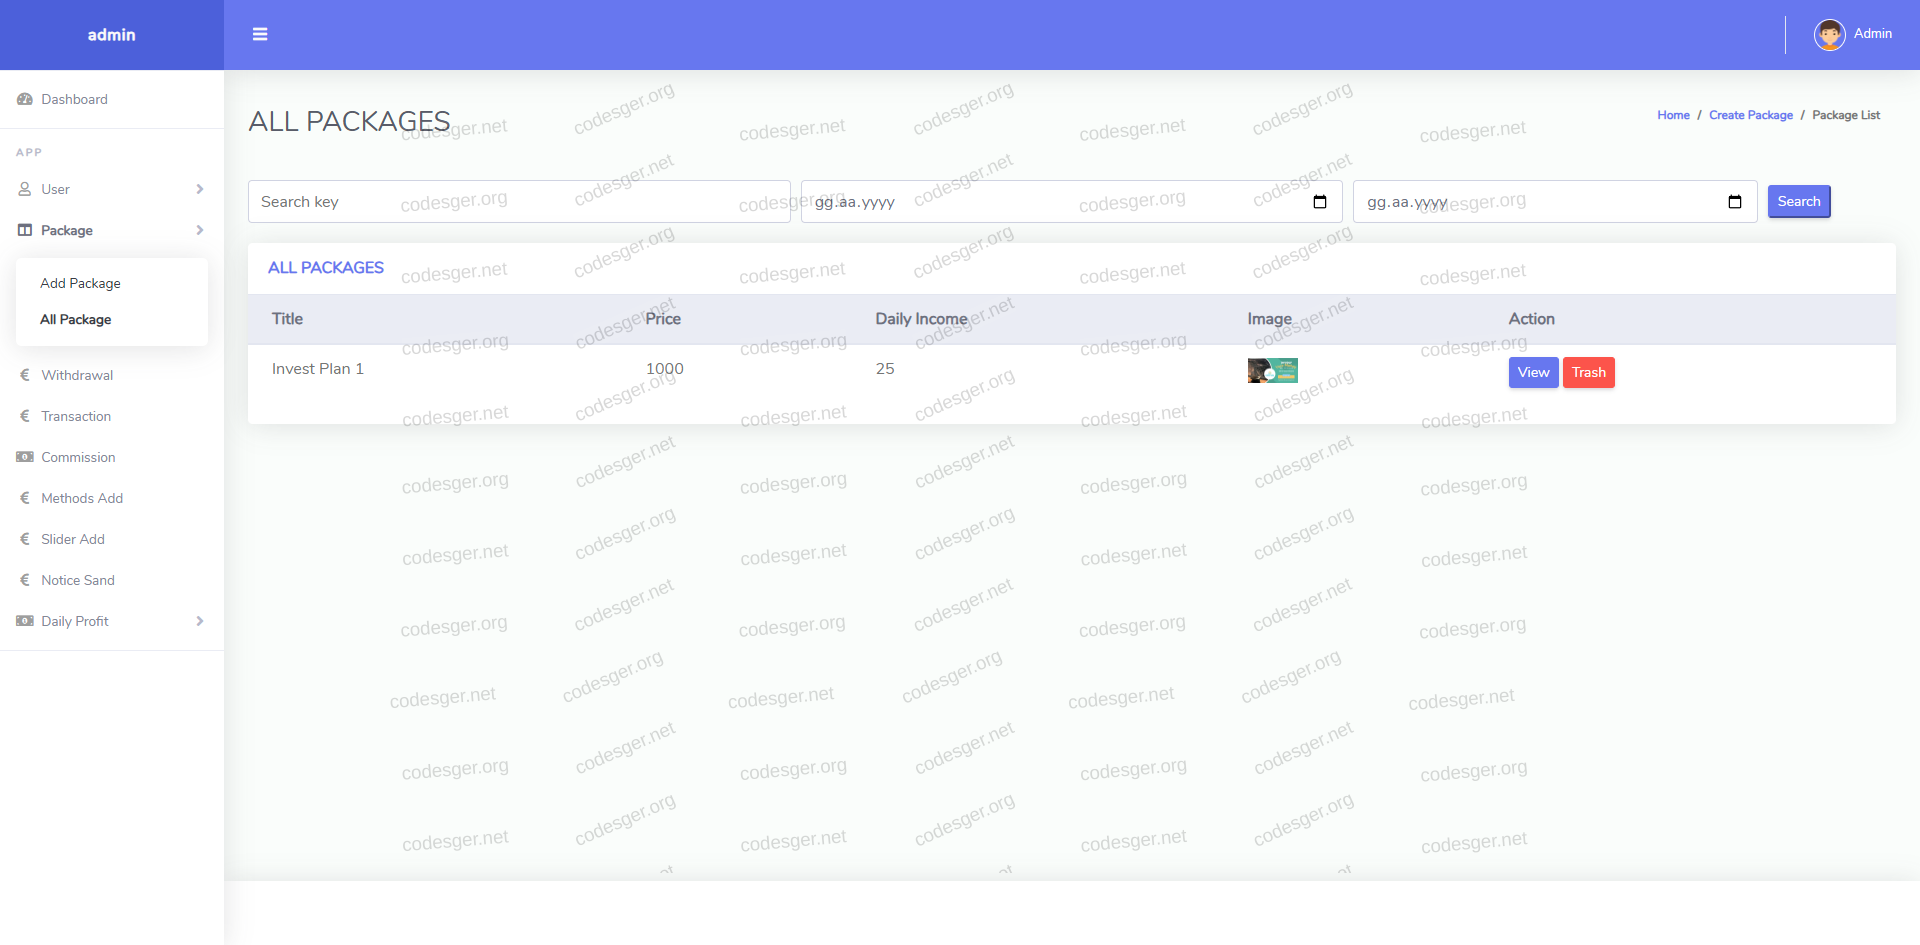The image size is (1920, 945).
Task: Click the Search key input field
Action: [x=518, y=202]
